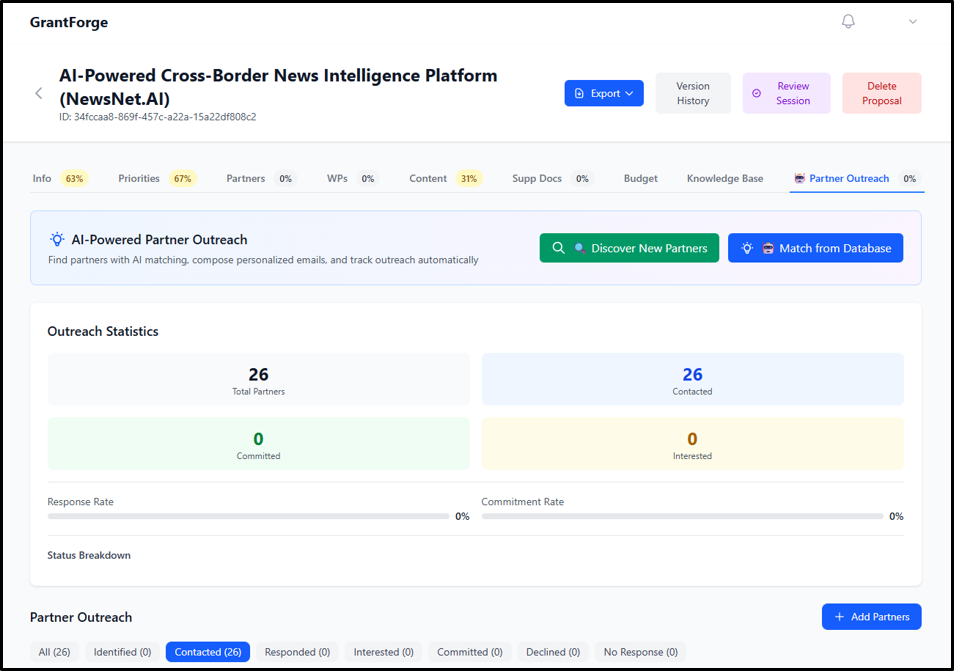
Task: Select the Contacted statistics card showing 26
Action: [x=691, y=379]
